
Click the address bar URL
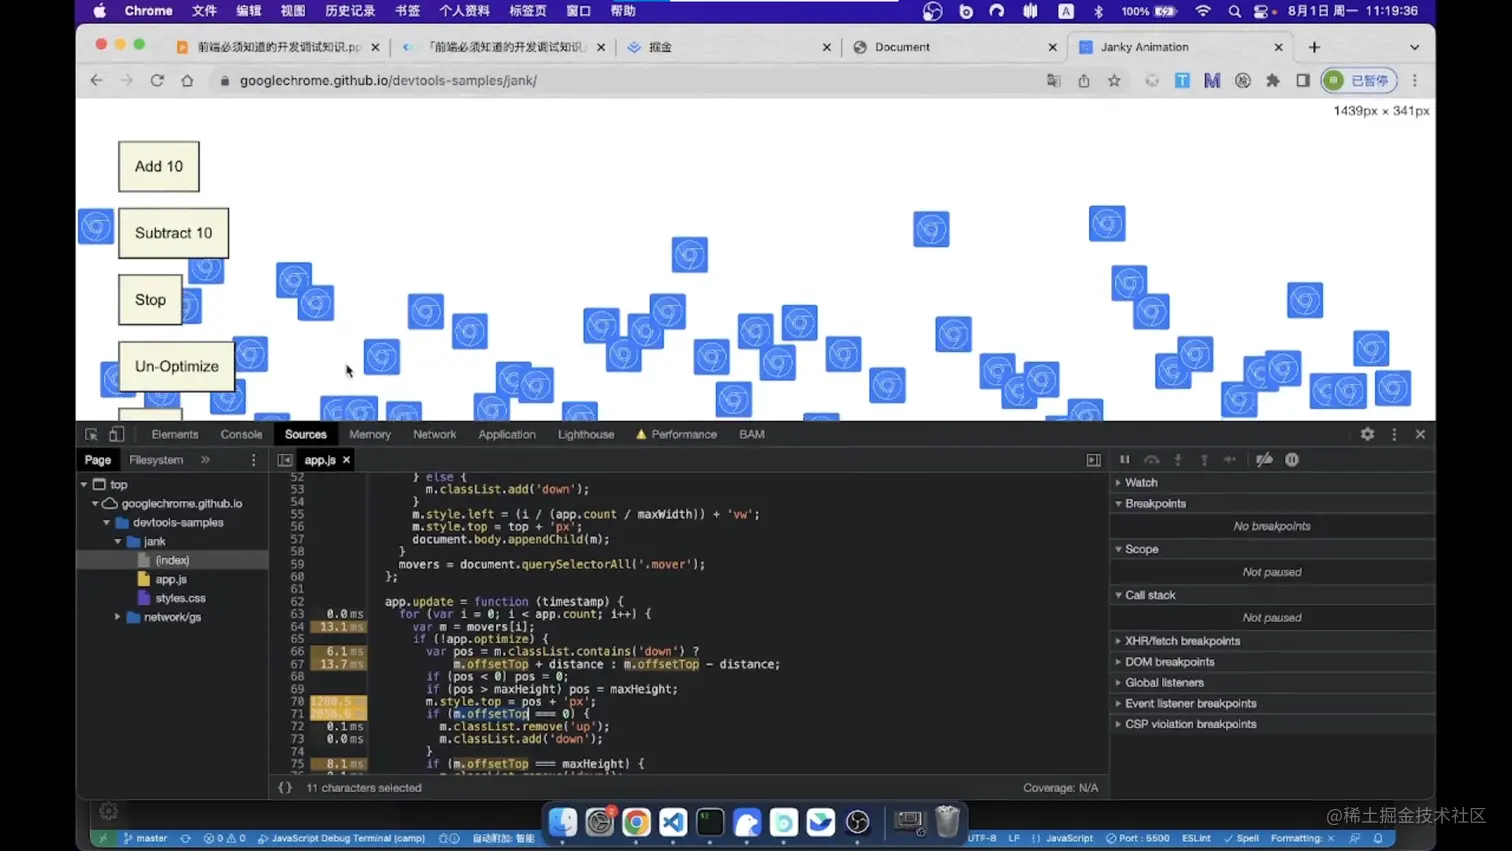pyautogui.click(x=388, y=80)
